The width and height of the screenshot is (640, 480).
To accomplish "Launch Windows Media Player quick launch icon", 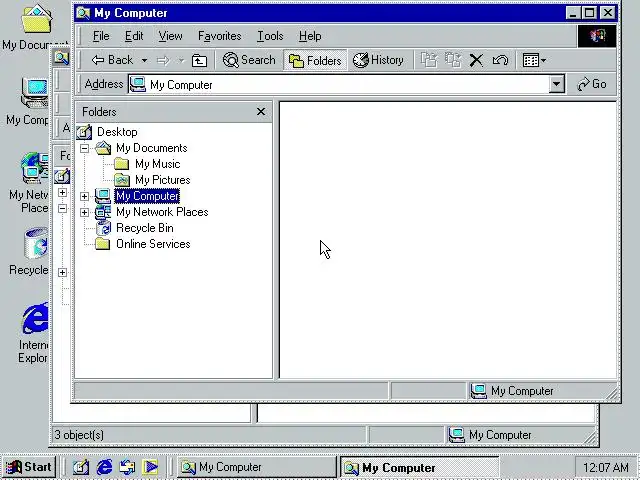I will pyautogui.click(x=150, y=467).
